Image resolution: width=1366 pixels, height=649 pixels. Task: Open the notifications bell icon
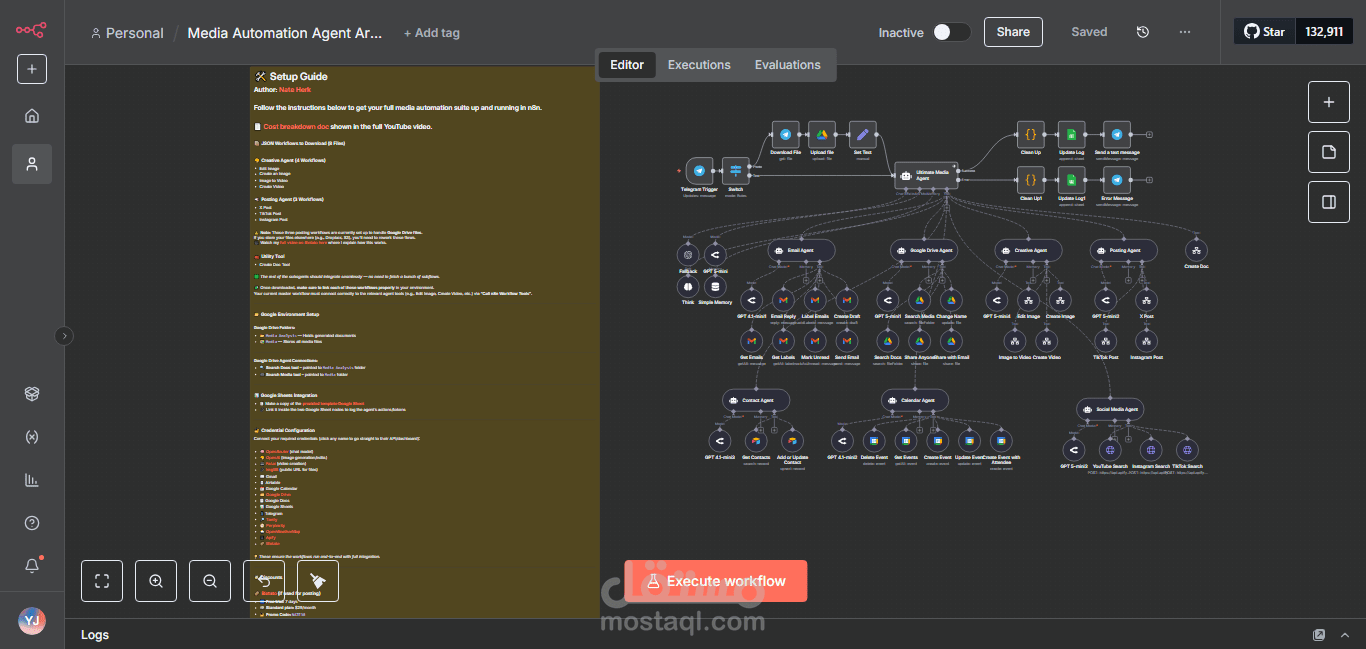[32, 566]
